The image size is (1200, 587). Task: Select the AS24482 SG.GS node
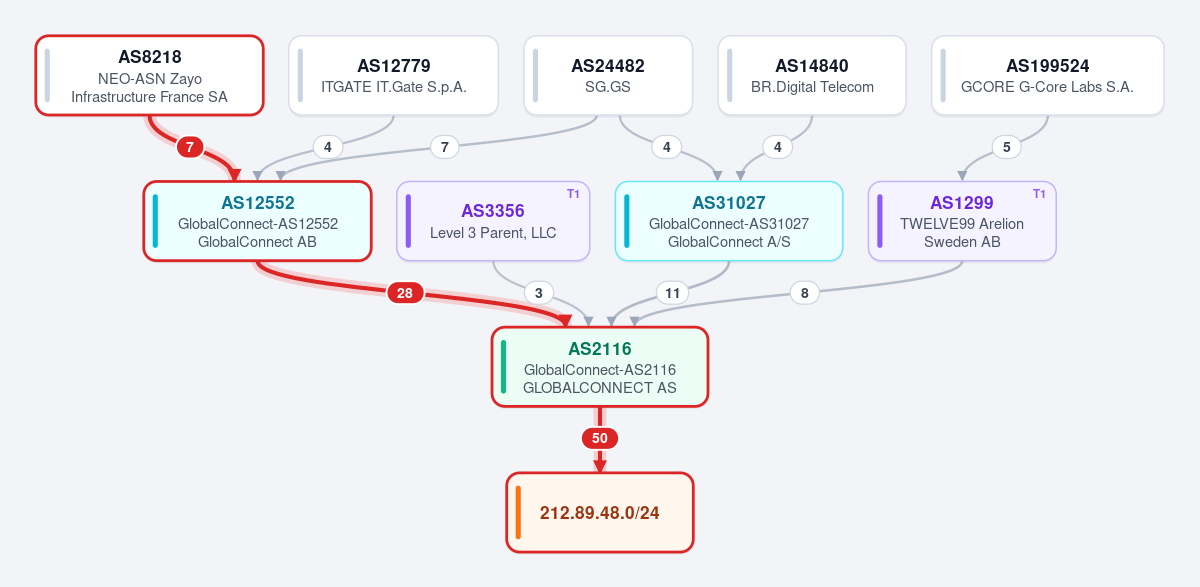608,76
